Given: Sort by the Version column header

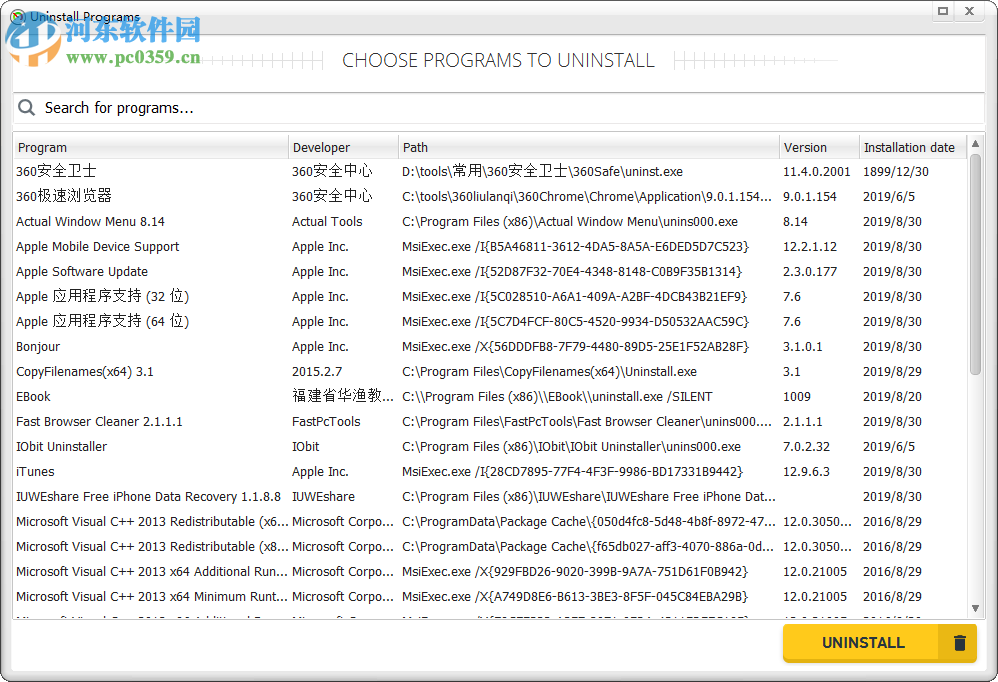Looking at the screenshot, I should point(817,147).
